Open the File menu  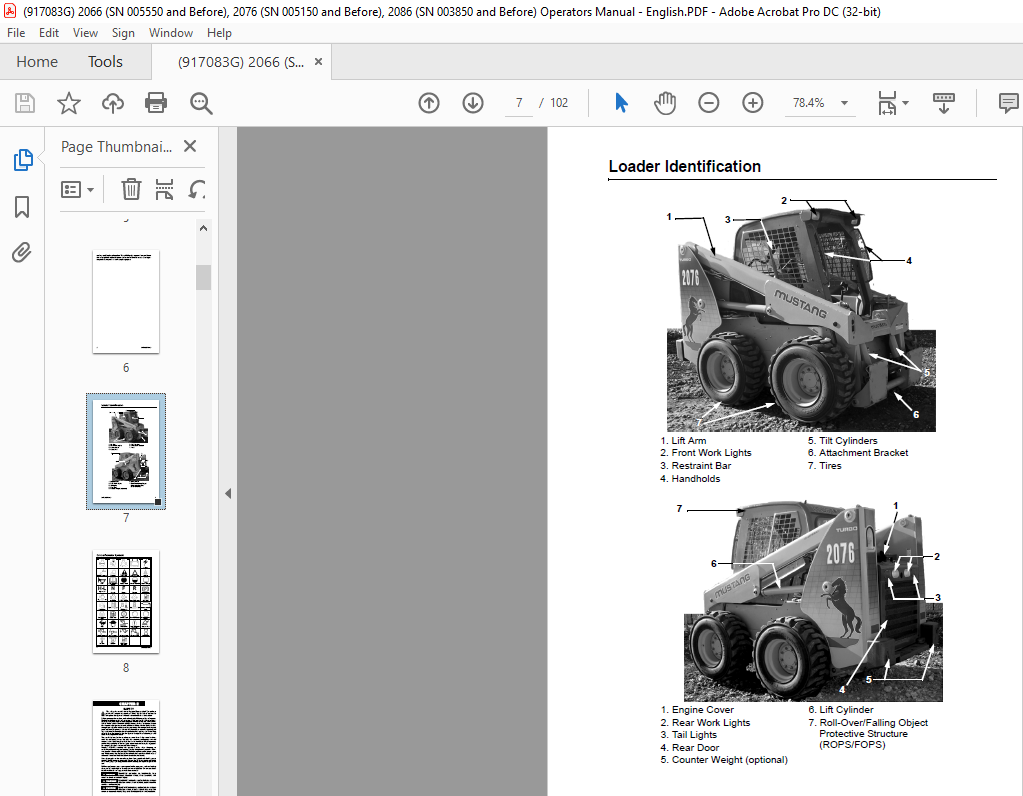click(x=16, y=33)
